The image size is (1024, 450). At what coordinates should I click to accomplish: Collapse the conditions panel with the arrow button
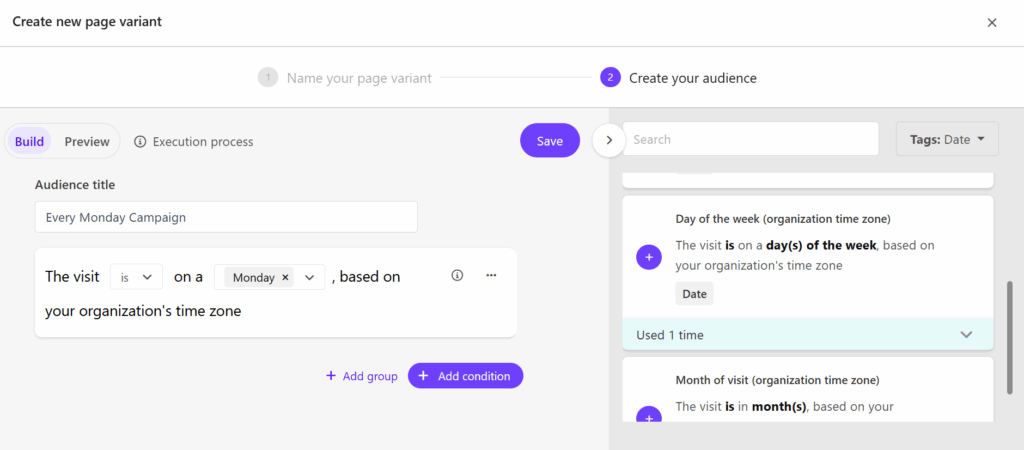(x=609, y=140)
